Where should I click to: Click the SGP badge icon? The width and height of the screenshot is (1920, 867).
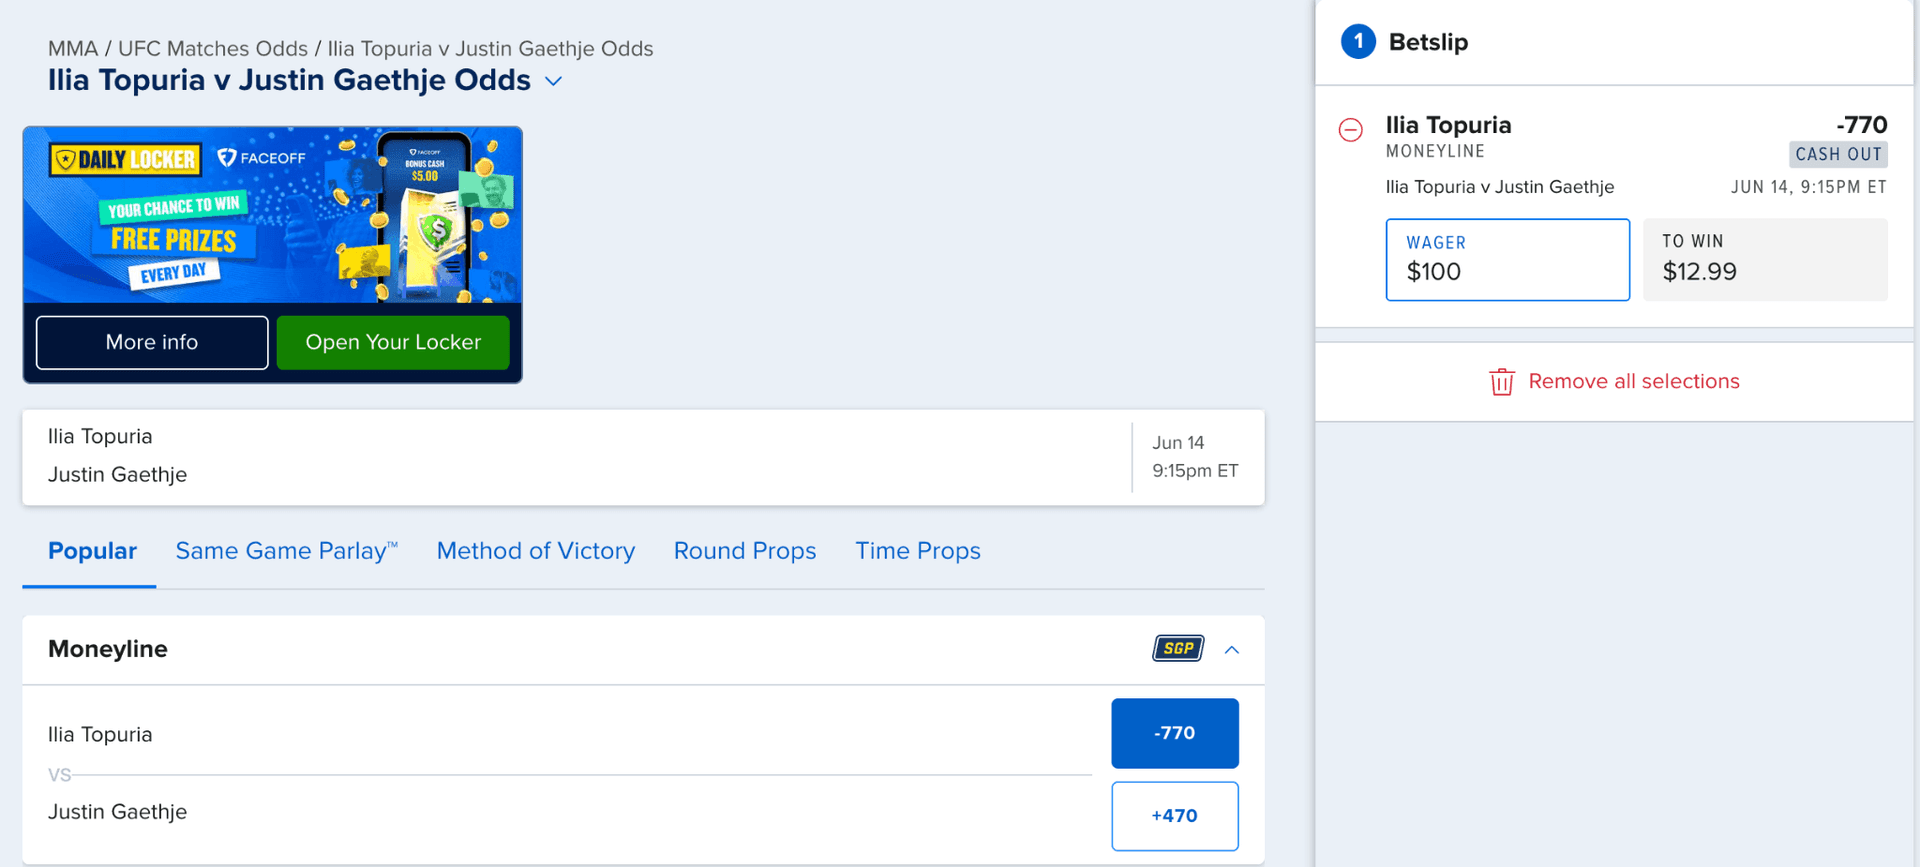[x=1178, y=649]
